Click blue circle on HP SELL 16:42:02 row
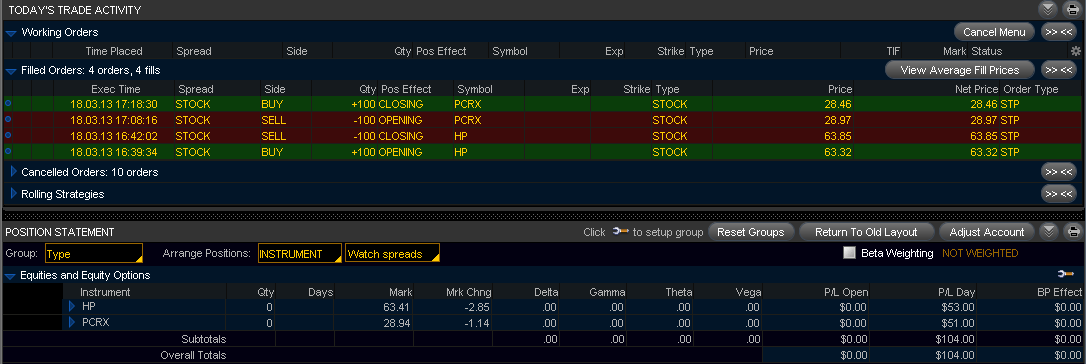This screenshot has height=364, width=1086. coord(8,135)
